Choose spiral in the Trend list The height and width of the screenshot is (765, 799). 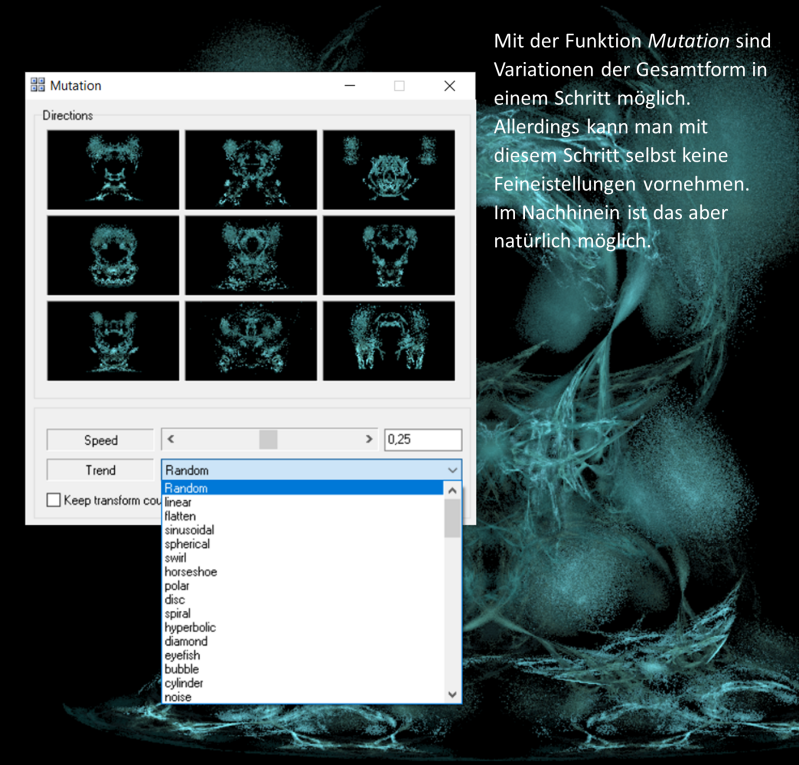303,613
